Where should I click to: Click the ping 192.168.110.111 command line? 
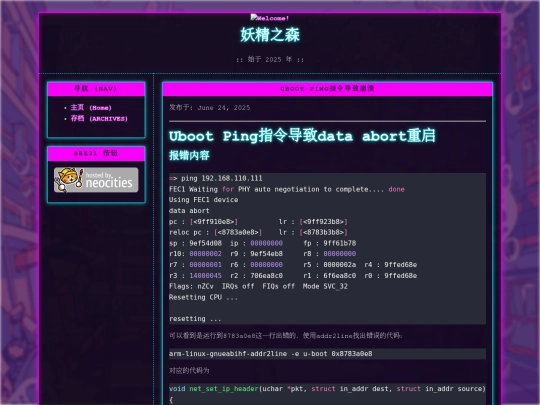click(x=216, y=178)
